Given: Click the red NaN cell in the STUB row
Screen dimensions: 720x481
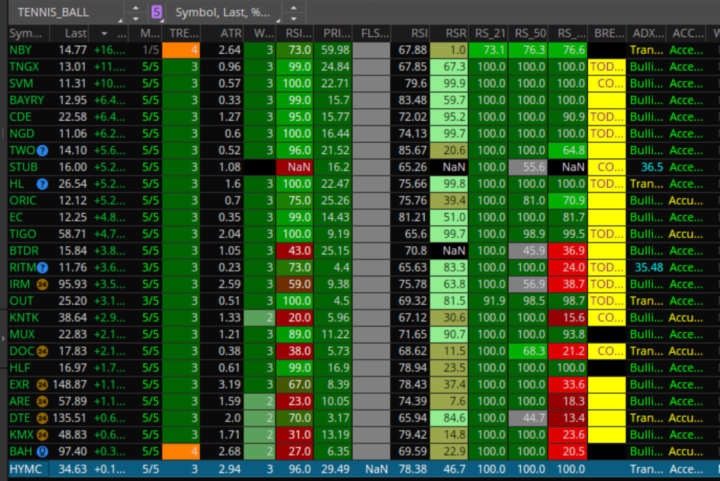Looking at the screenshot, I should tap(294, 167).
